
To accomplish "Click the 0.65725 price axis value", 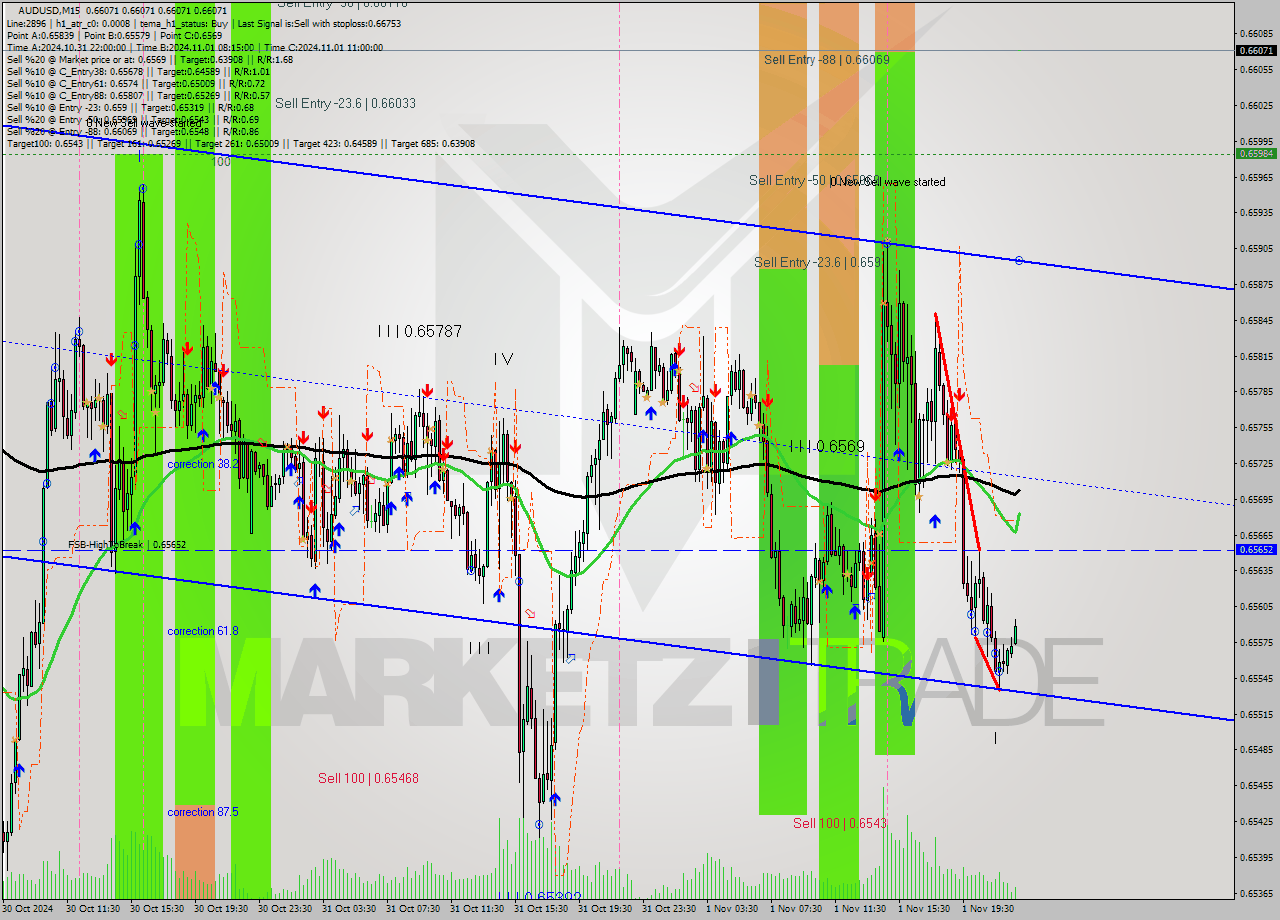I will coord(1256,464).
